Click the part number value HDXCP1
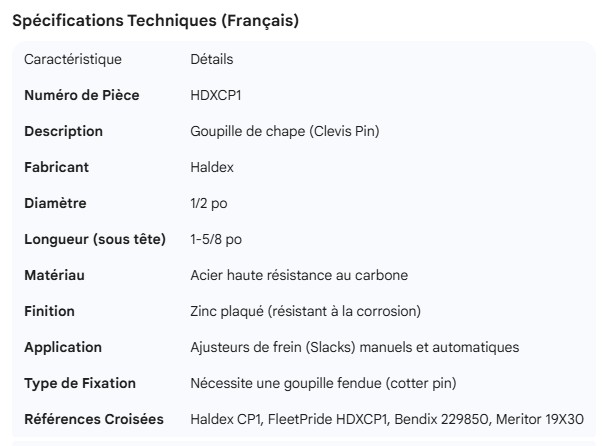 coord(216,95)
